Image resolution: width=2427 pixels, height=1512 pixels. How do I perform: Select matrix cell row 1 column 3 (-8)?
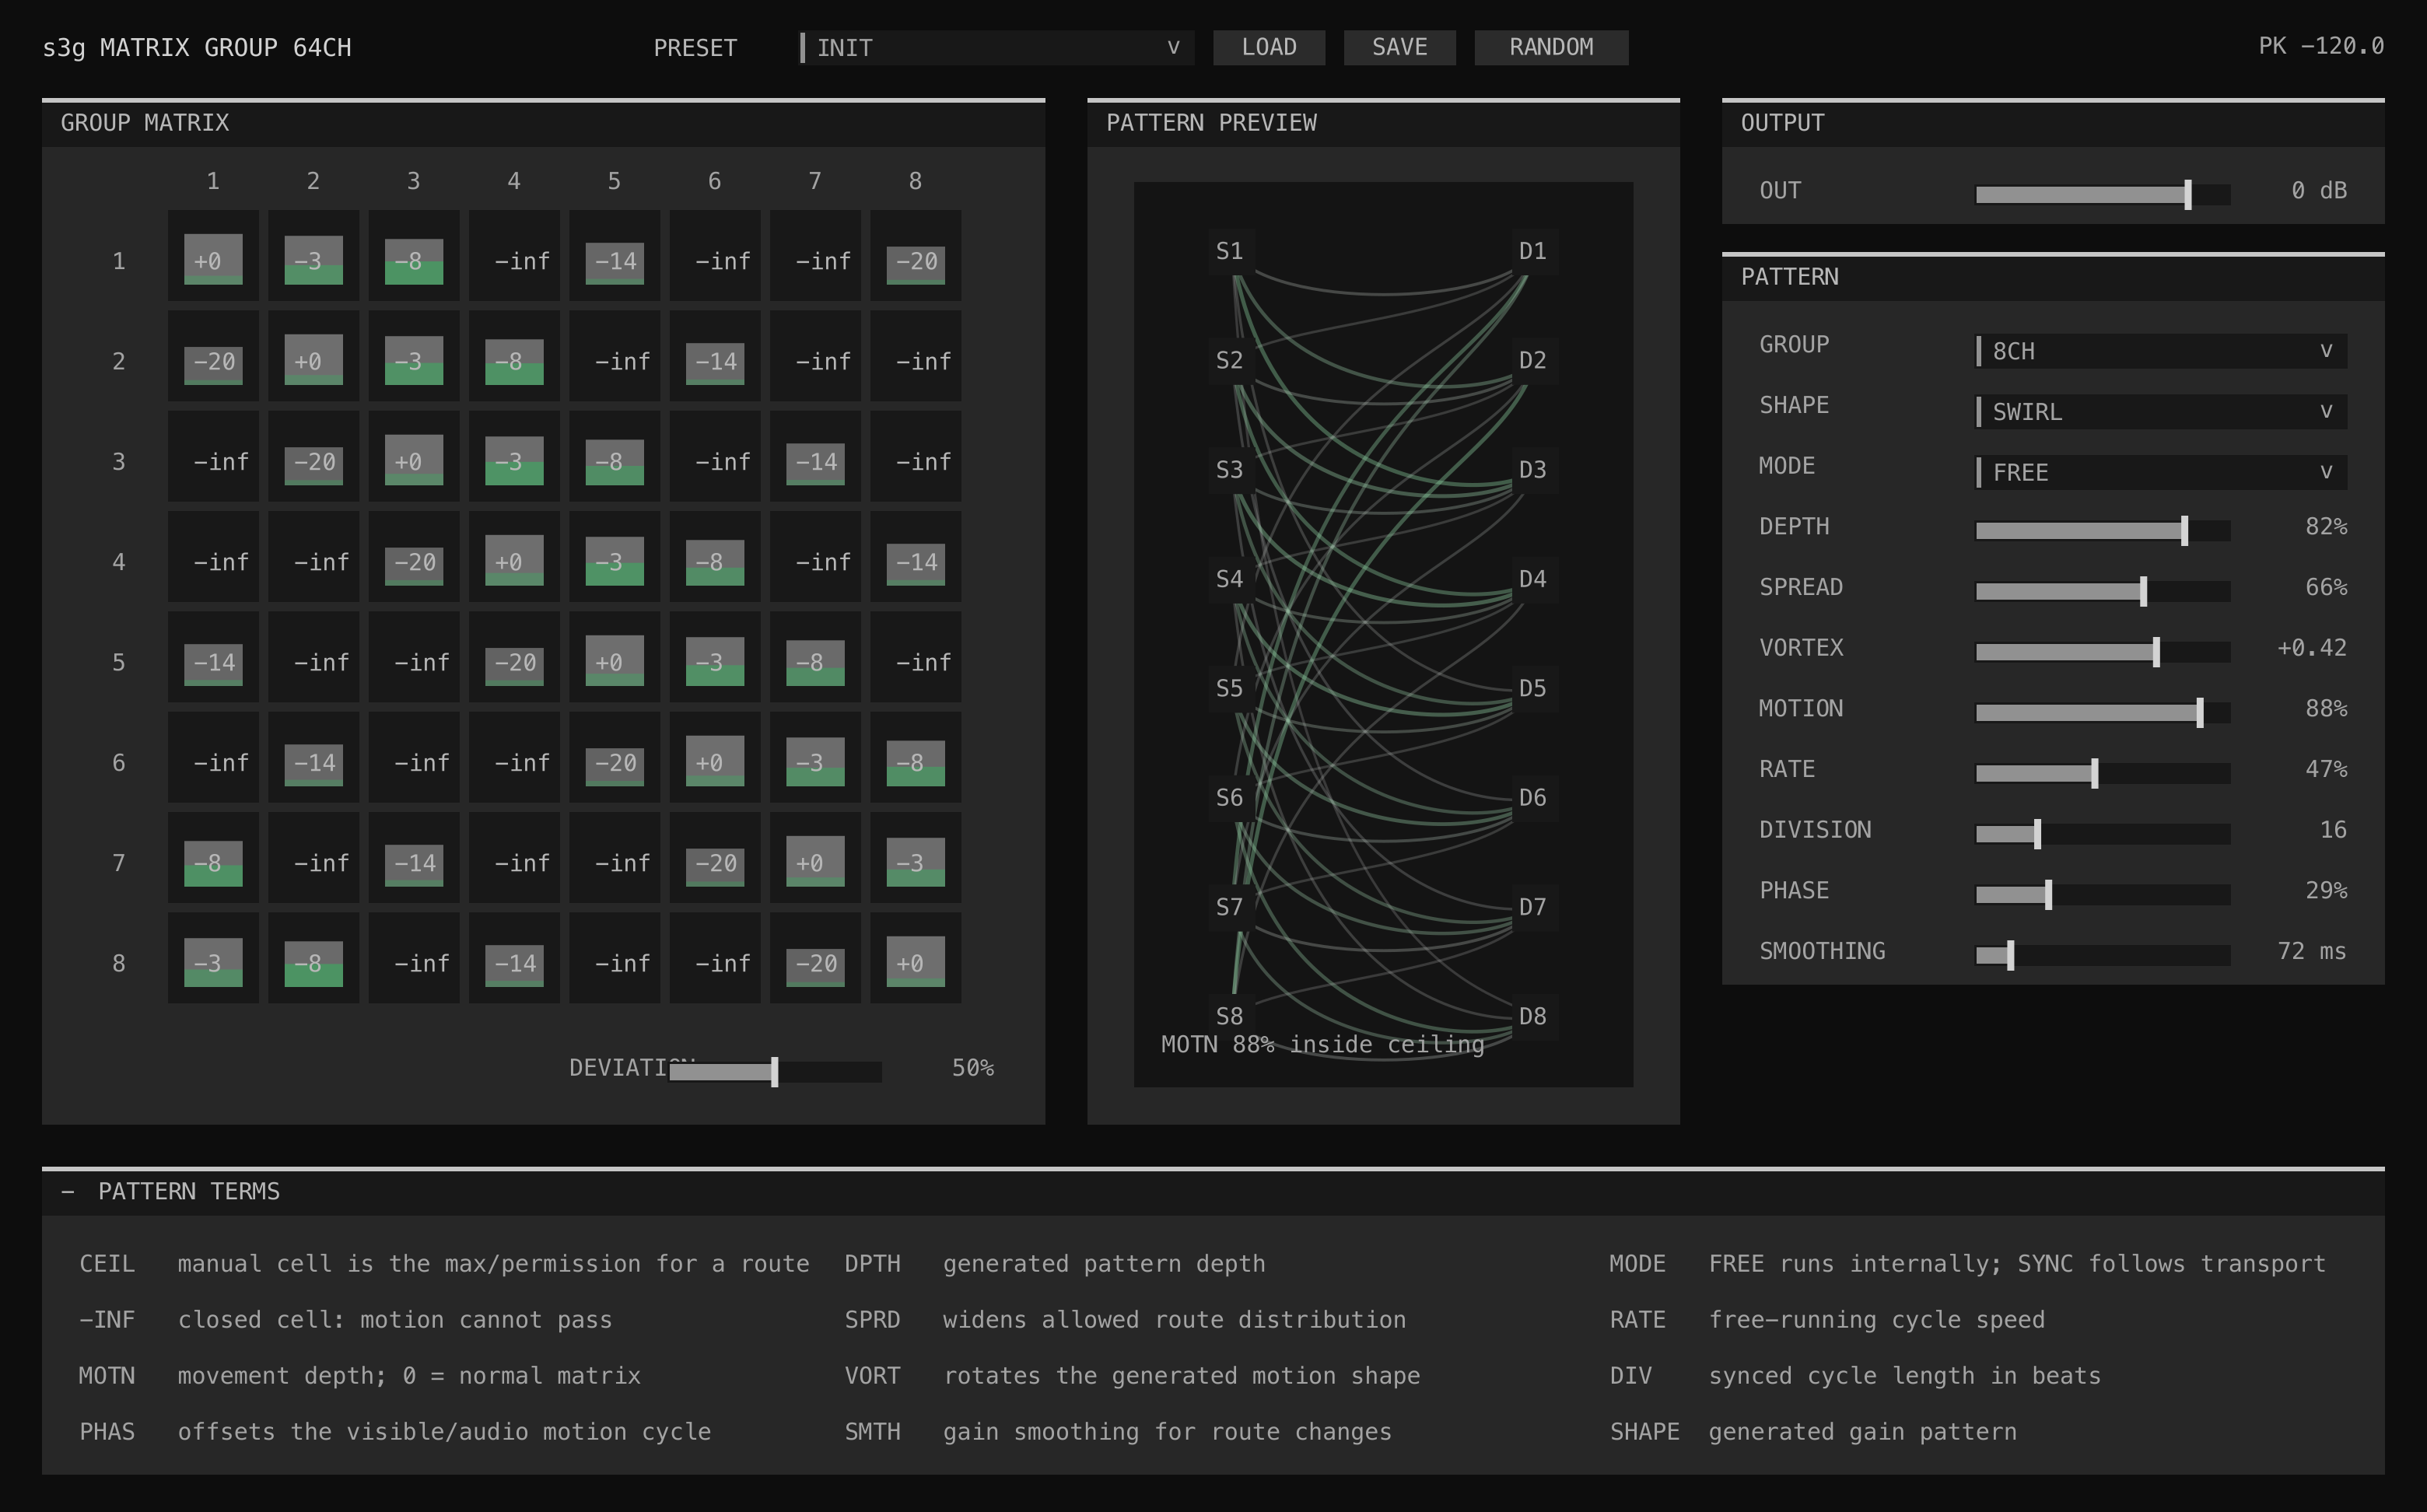(x=414, y=256)
